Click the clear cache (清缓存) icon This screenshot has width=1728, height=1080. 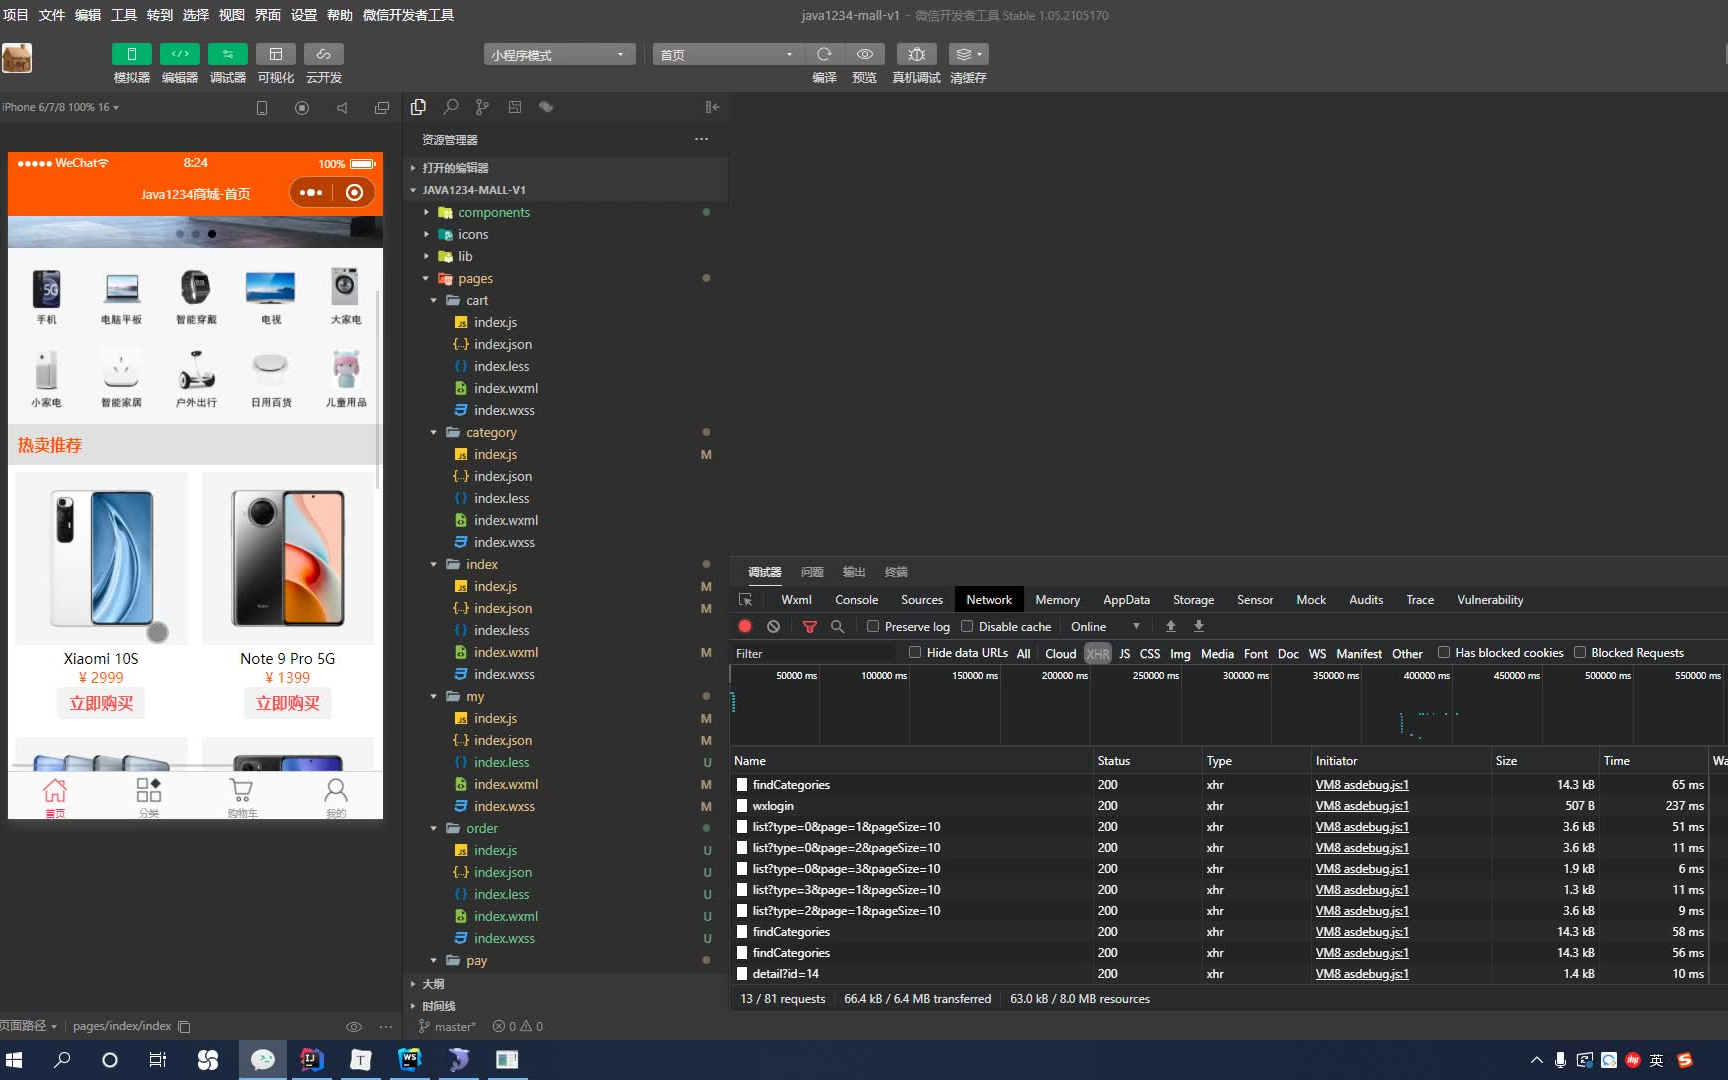pyautogui.click(x=968, y=54)
